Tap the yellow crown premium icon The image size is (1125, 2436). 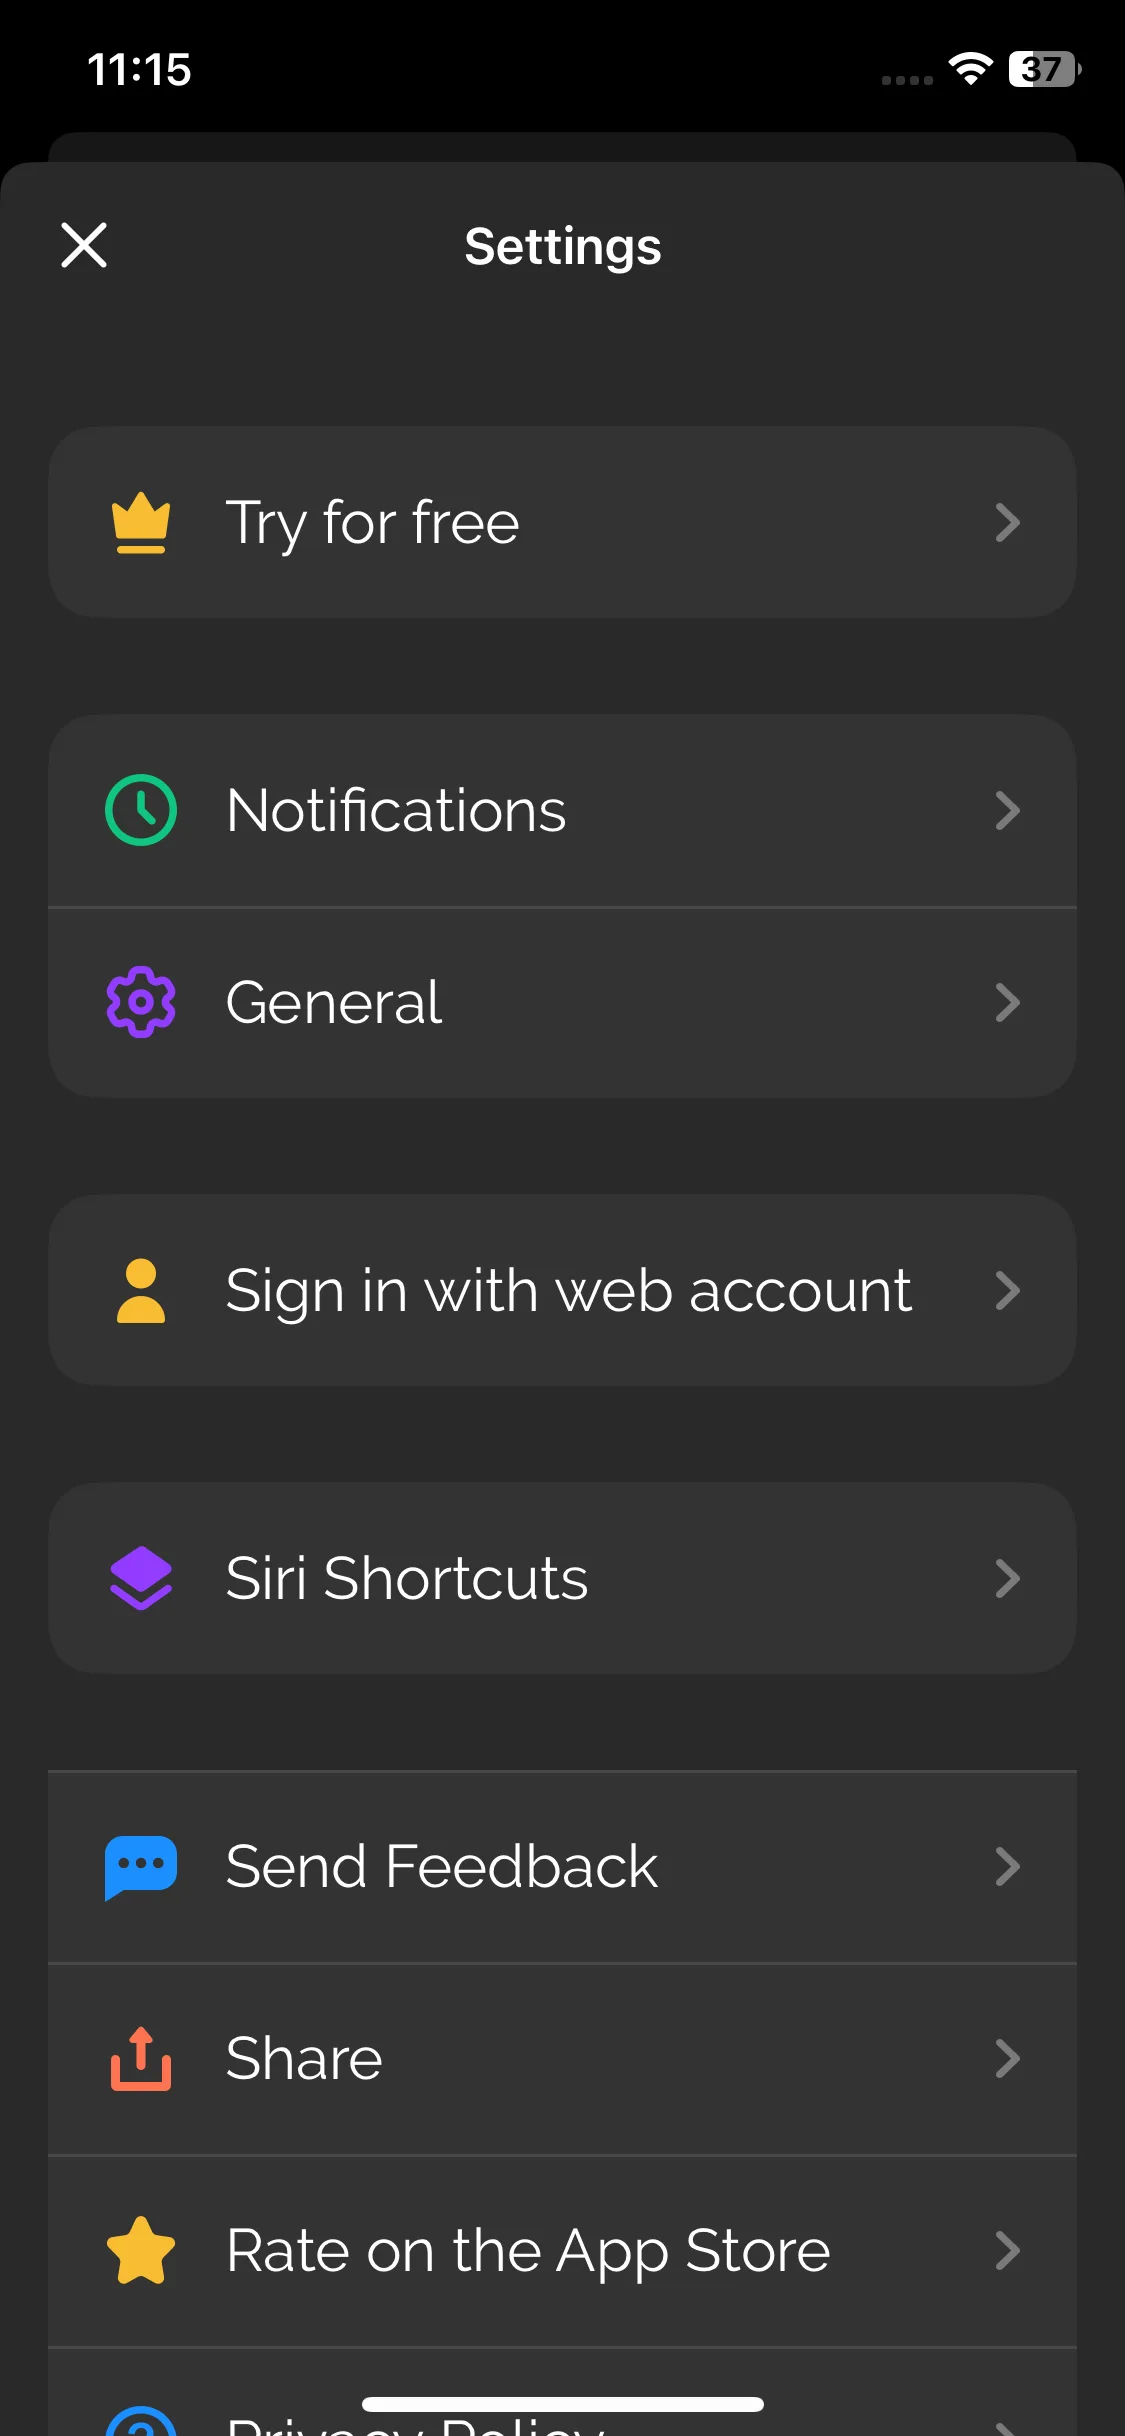(141, 522)
